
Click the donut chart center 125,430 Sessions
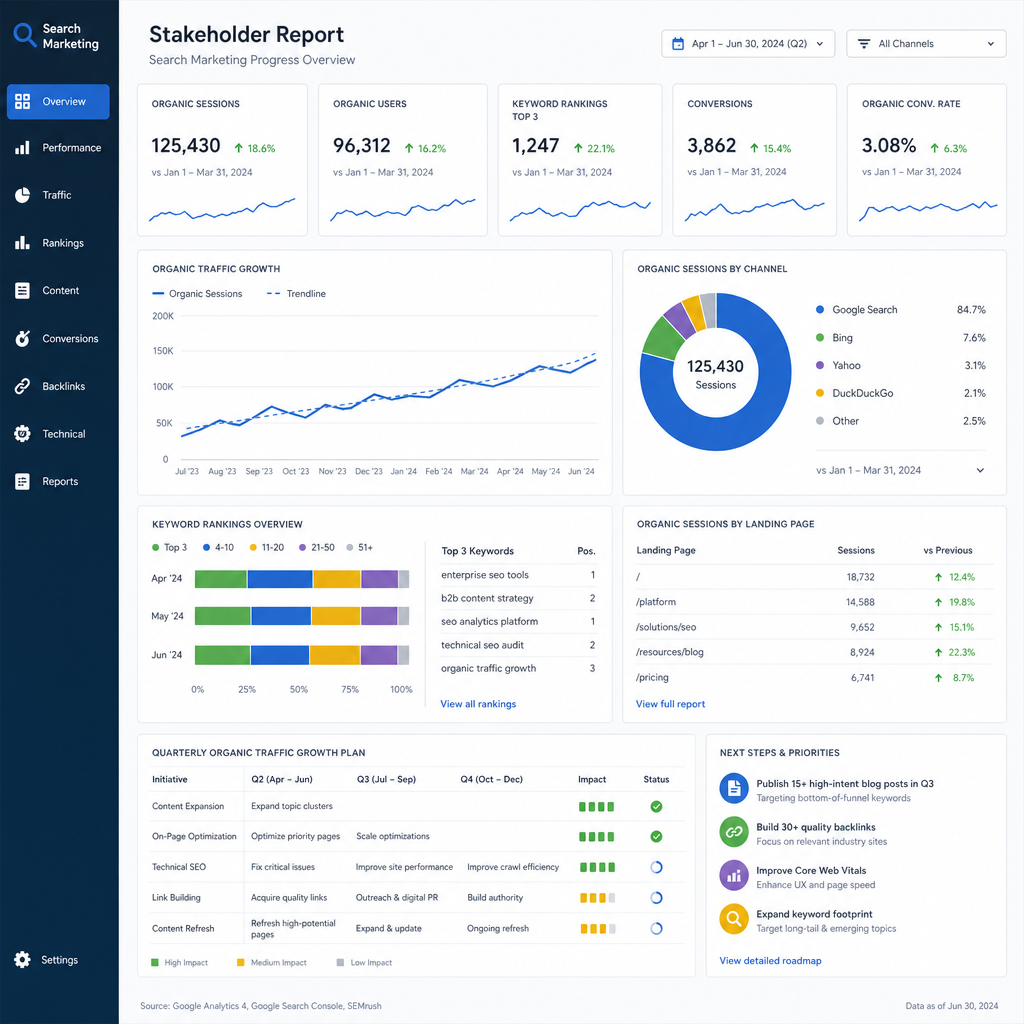coord(715,374)
